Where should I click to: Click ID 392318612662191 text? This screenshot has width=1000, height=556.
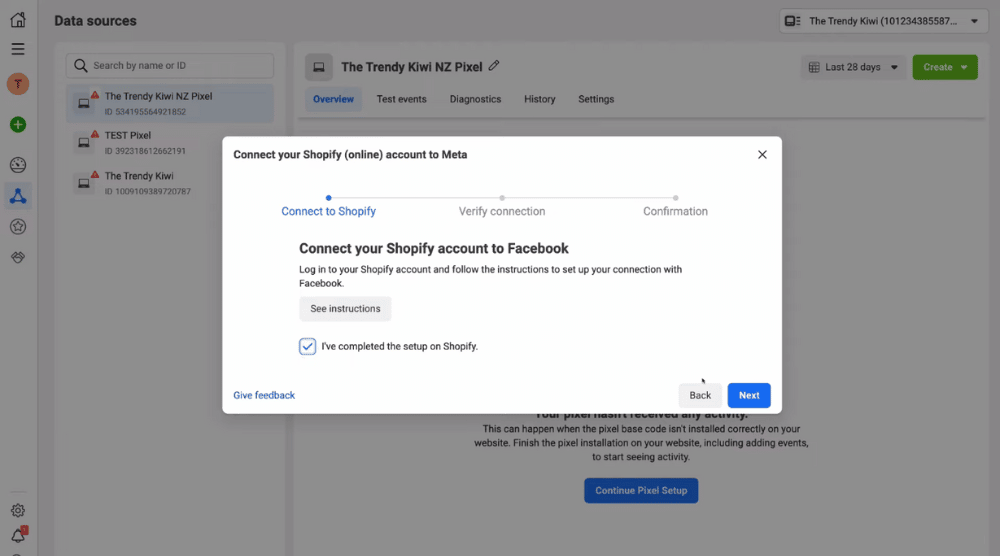click(145, 151)
